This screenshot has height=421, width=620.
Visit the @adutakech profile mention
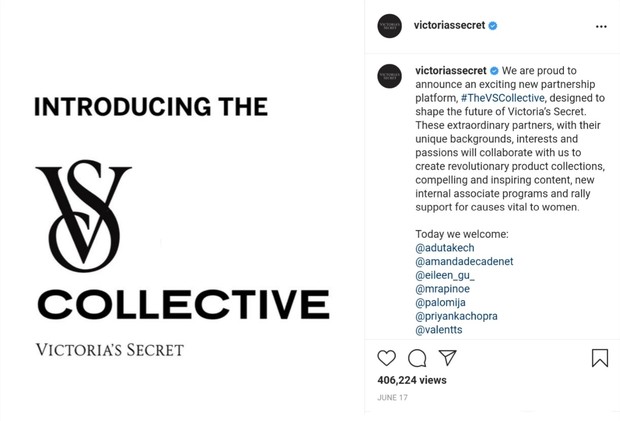(x=445, y=248)
